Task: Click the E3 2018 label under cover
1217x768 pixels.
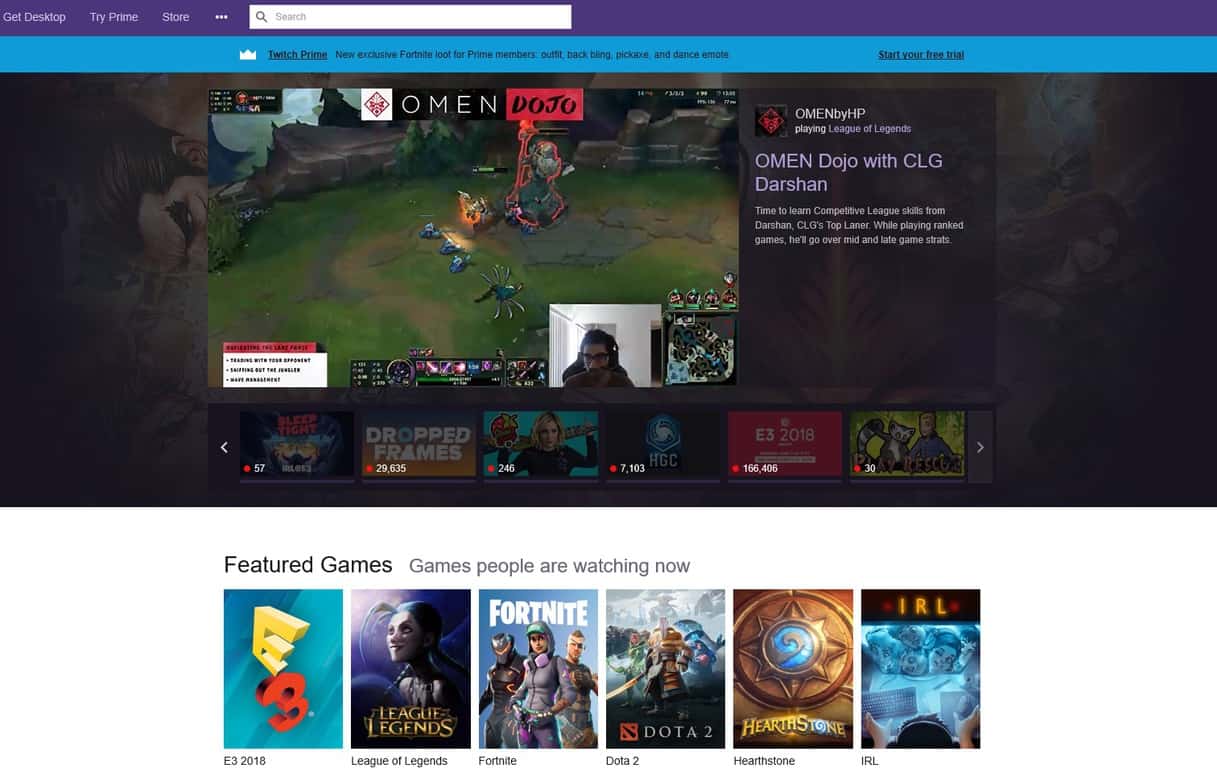Action: [245, 761]
